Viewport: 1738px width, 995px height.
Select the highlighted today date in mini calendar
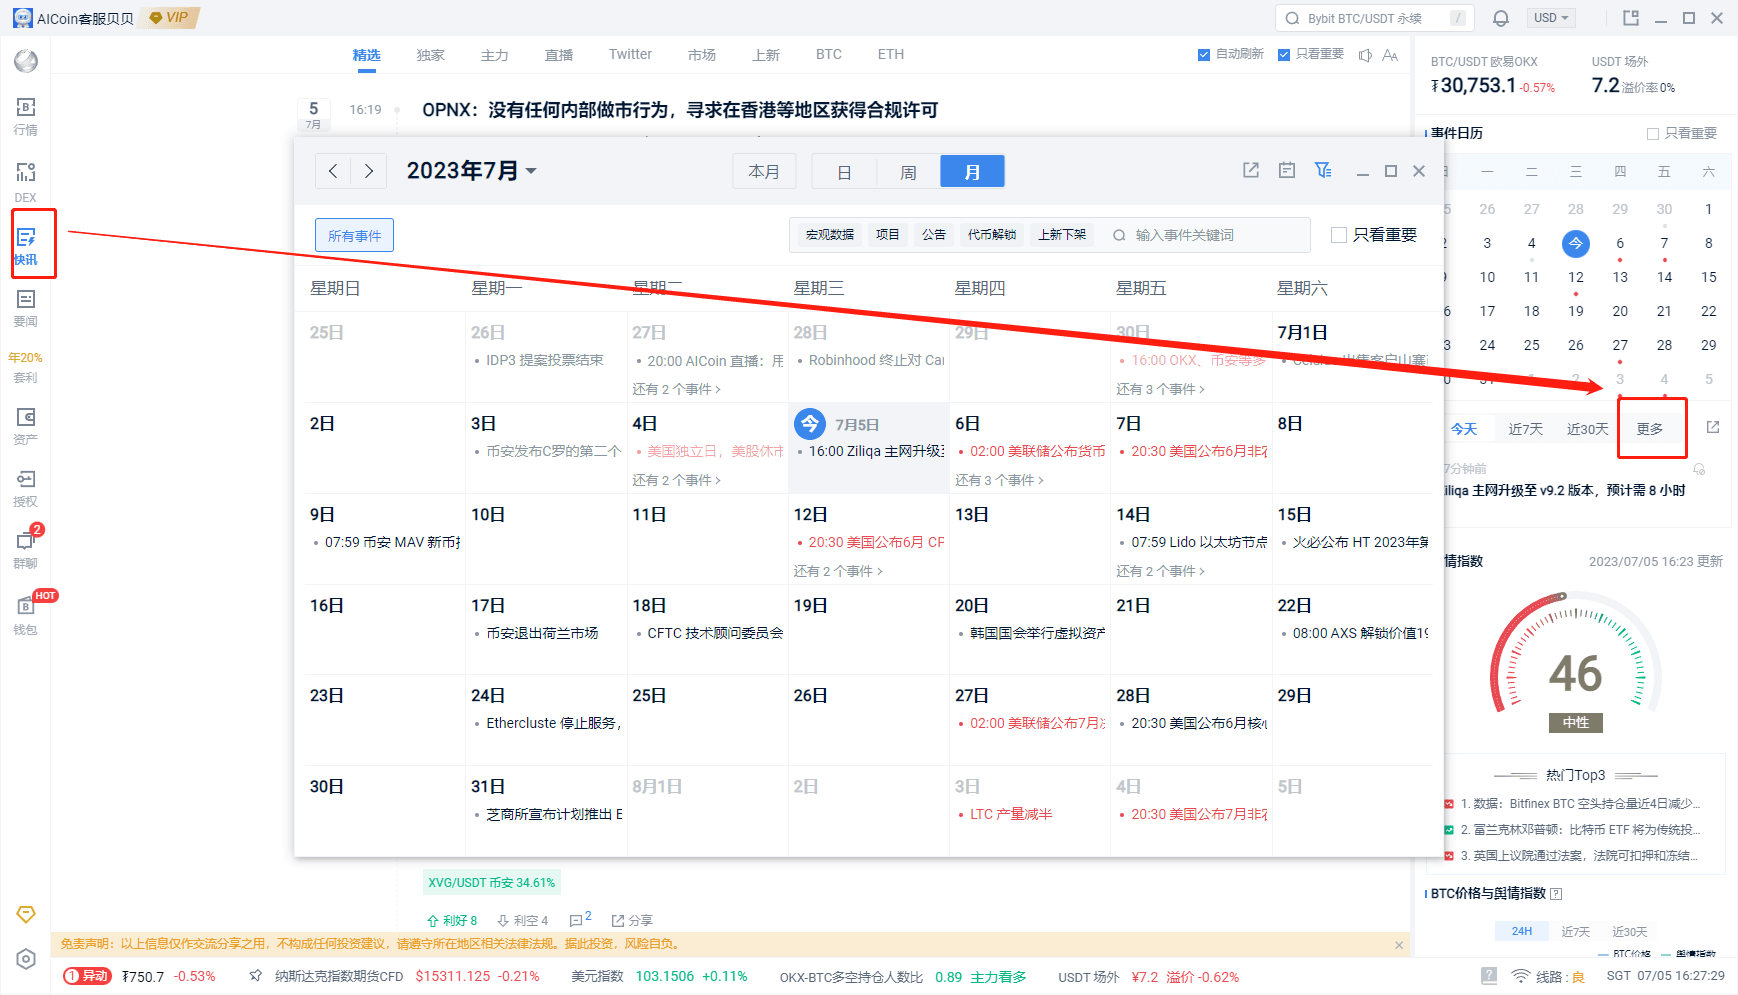pyautogui.click(x=1575, y=243)
